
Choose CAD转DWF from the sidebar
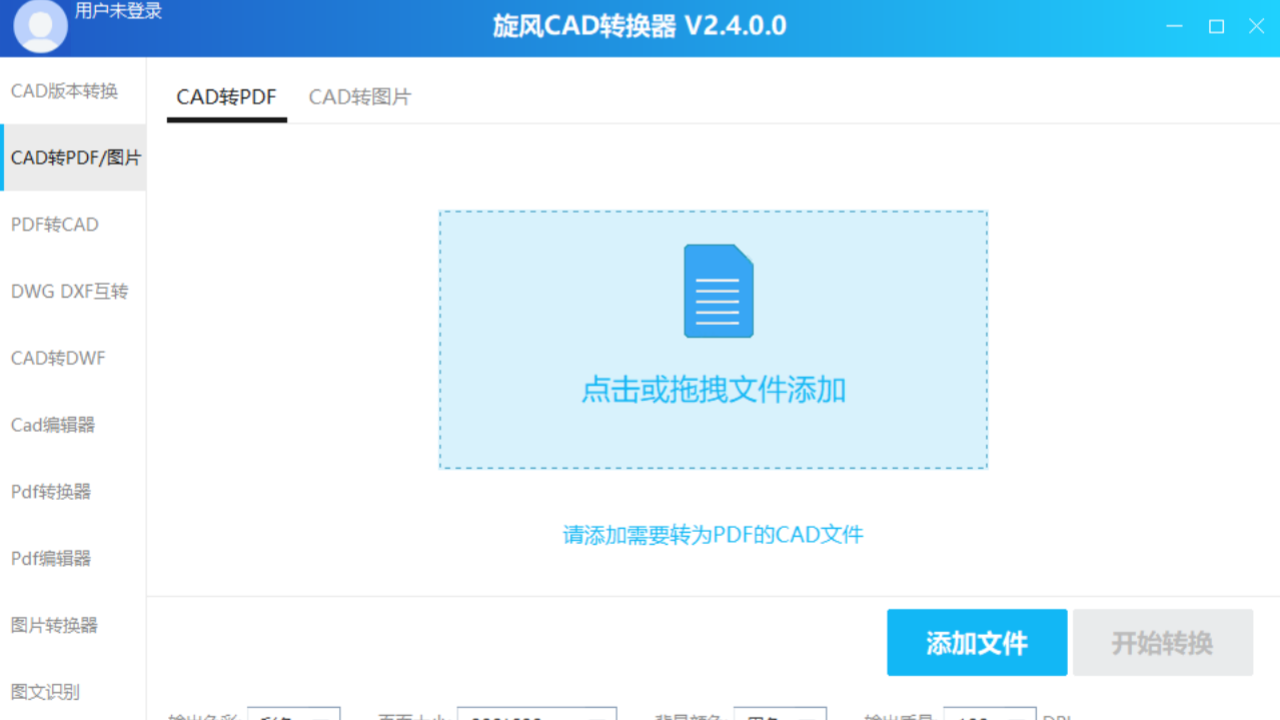click(x=58, y=358)
